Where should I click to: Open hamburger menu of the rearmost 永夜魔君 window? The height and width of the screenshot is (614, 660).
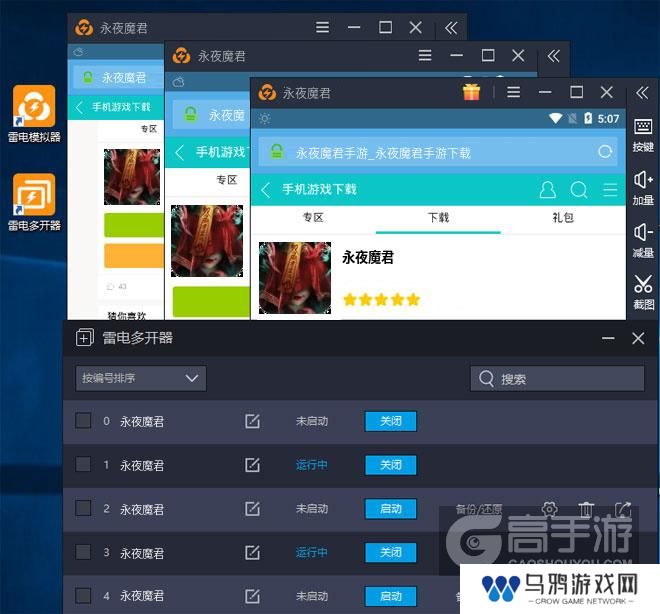coord(322,28)
